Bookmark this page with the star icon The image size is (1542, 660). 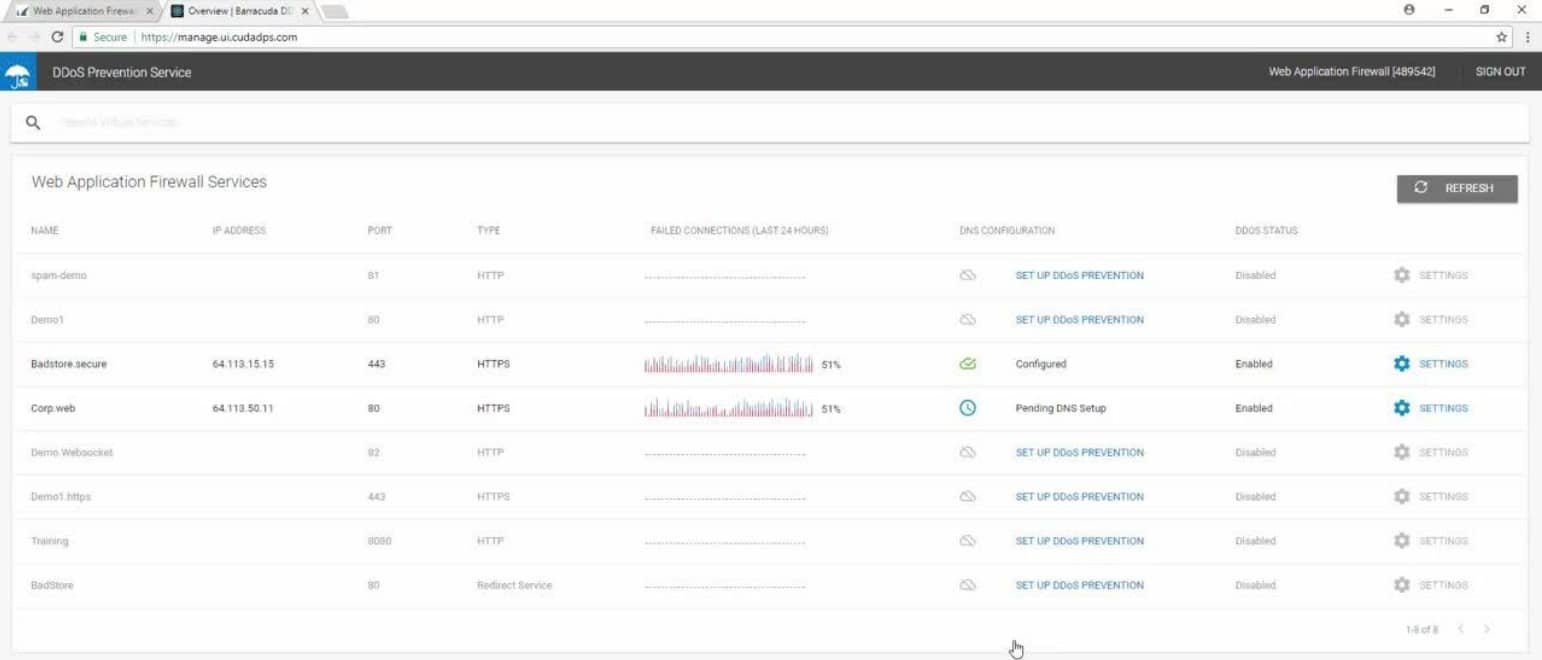coord(1501,38)
